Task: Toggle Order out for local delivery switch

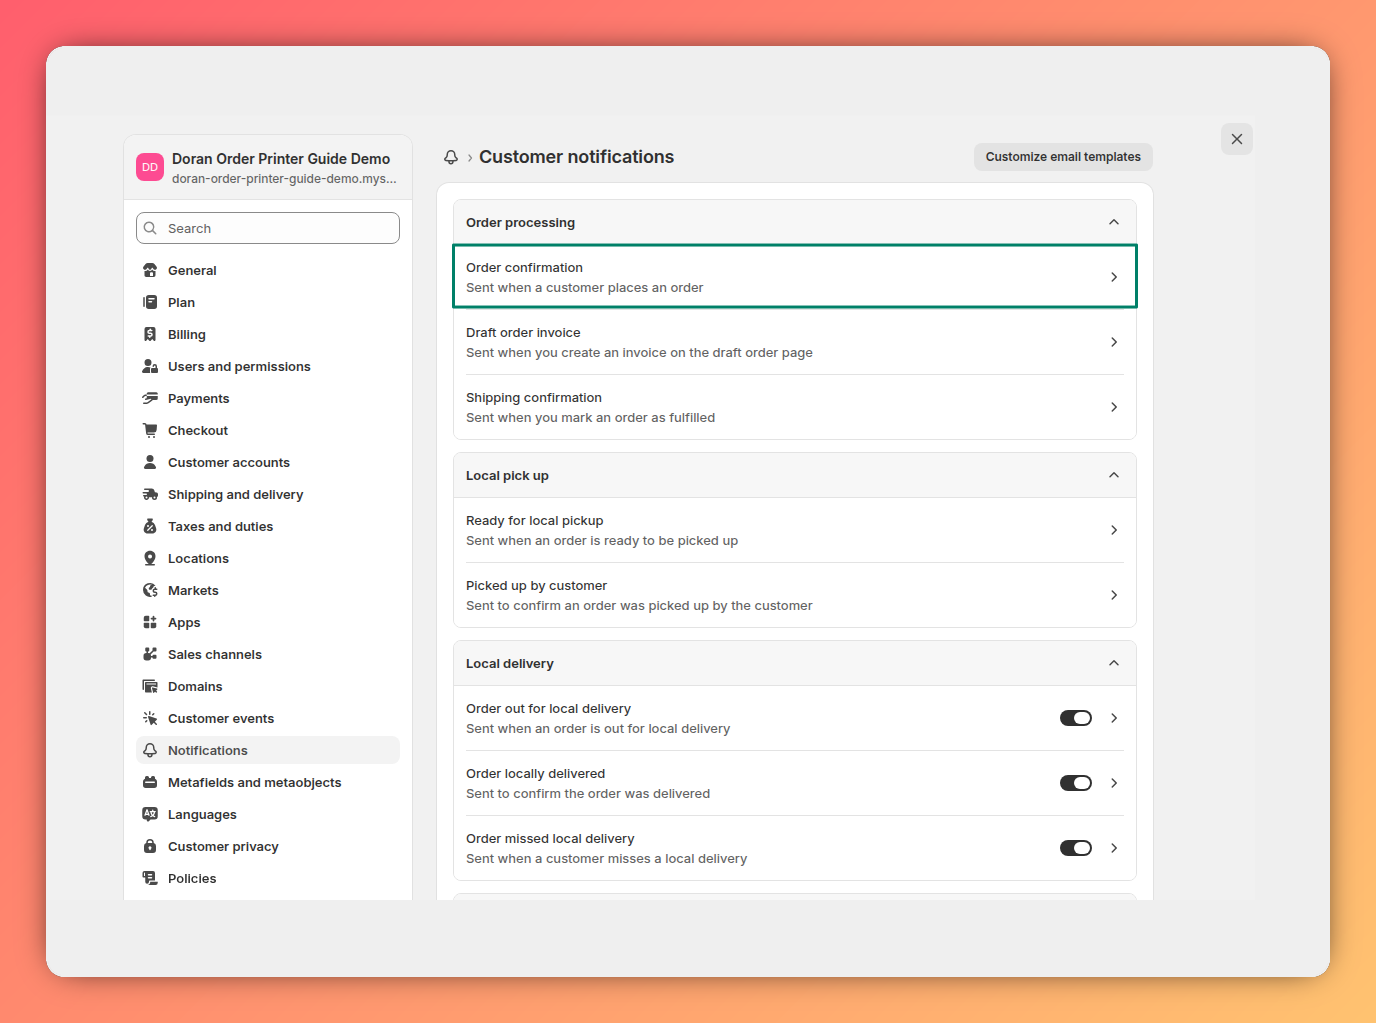Action: tap(1076, 718)
